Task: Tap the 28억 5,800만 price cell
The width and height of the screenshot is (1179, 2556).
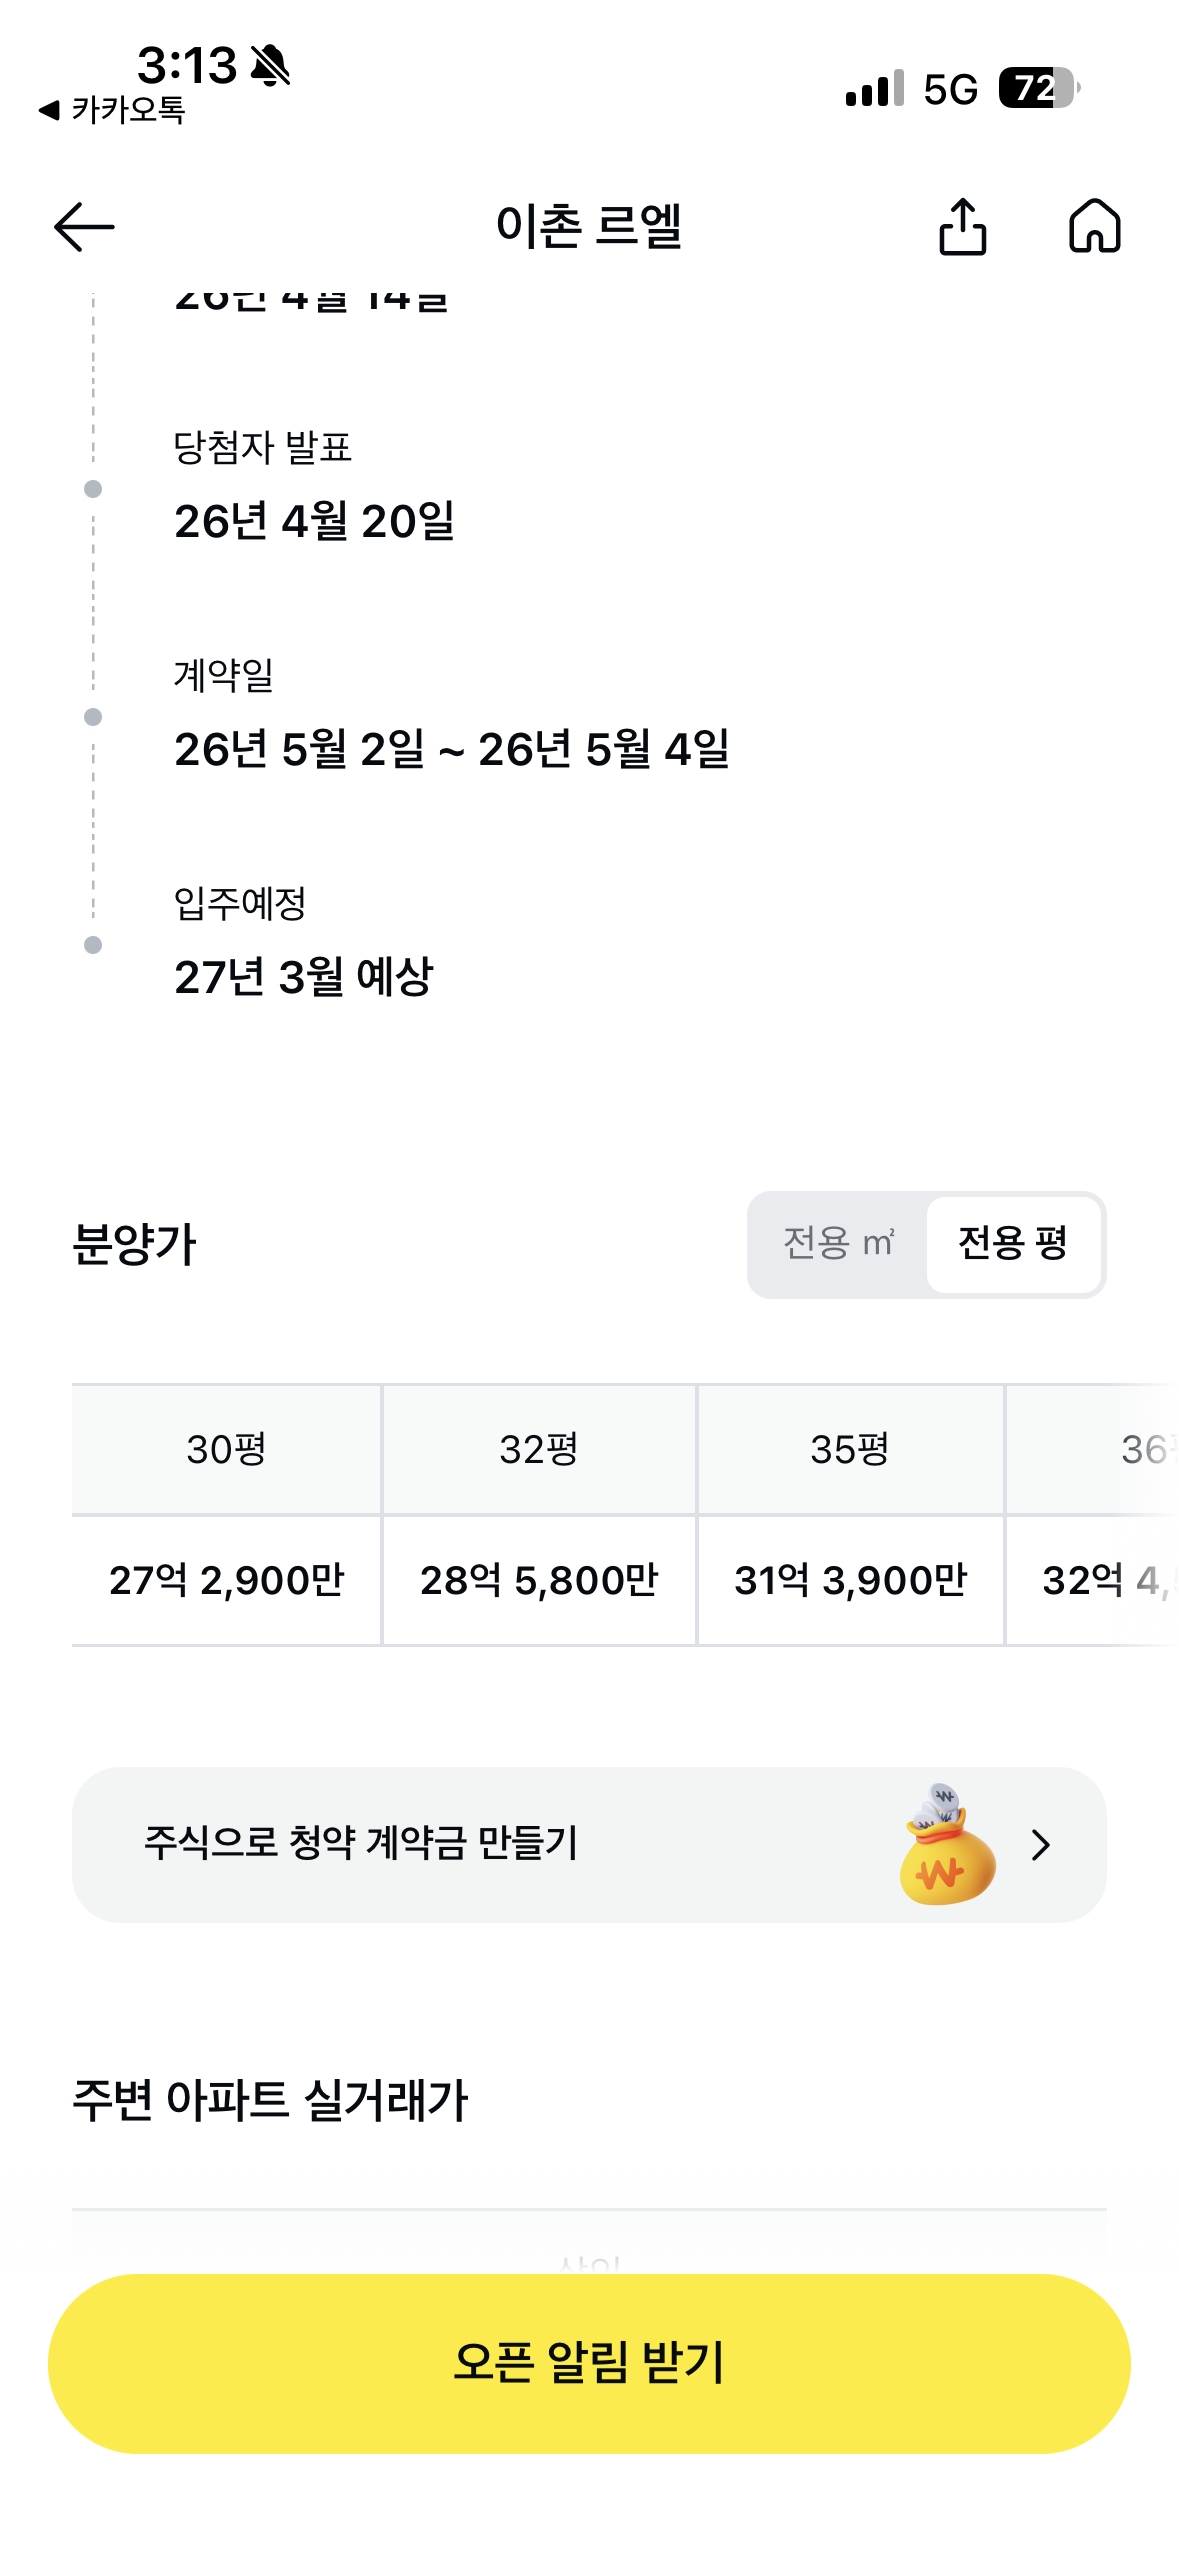Action: click(x=539, y=1580)
